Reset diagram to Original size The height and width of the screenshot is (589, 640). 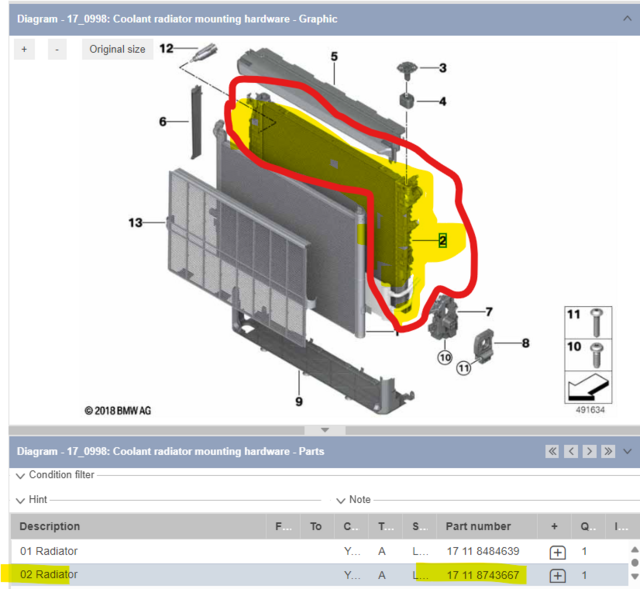click(x=117, y=49)
